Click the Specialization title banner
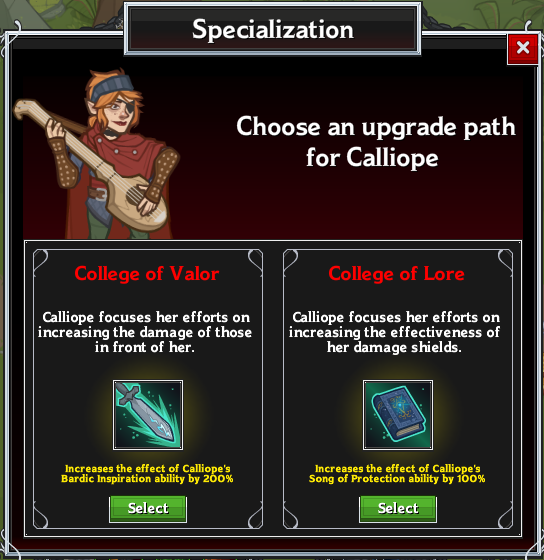The height and width of the screenshot is (560, 544). tap(273, 29)
